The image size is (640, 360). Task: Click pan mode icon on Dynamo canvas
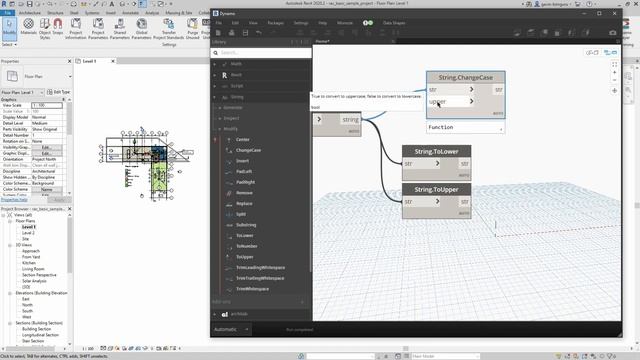tap(614, 91)
